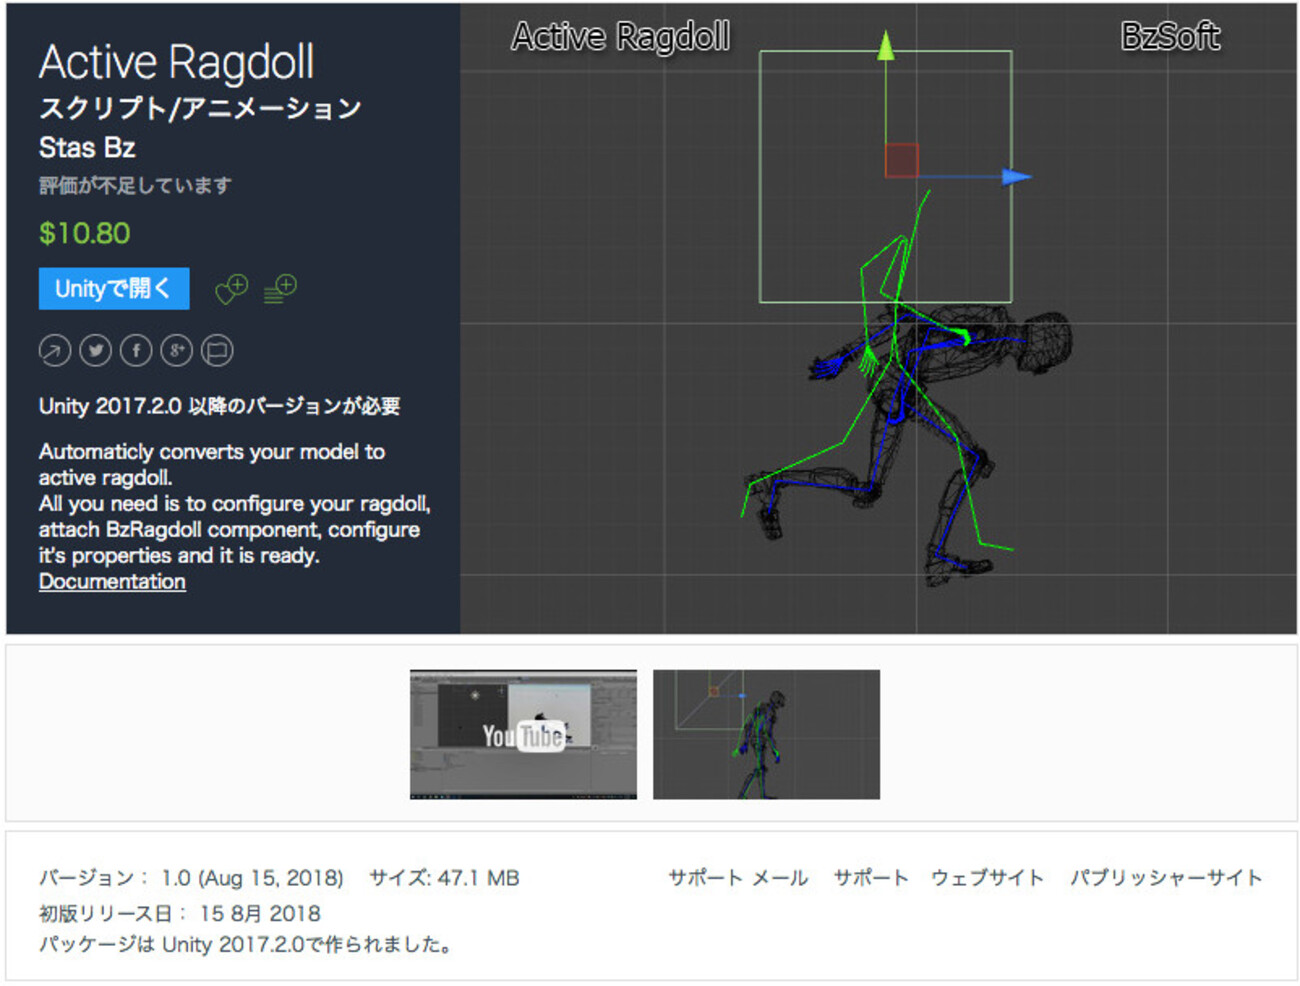Click the サイズ: 47.1 MB text

(444, 878)
